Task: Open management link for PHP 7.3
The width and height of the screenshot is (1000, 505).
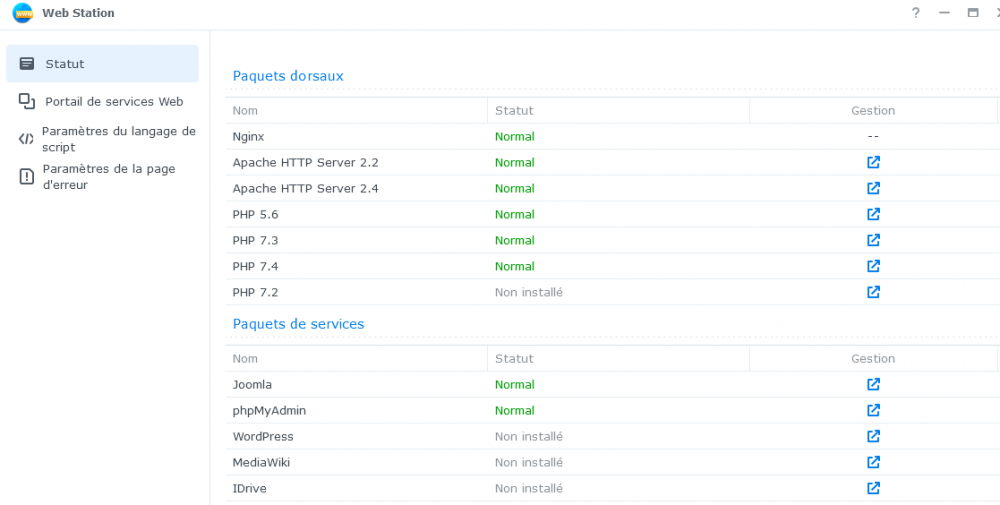Action: pyautogui.click(x=873, y=240)
